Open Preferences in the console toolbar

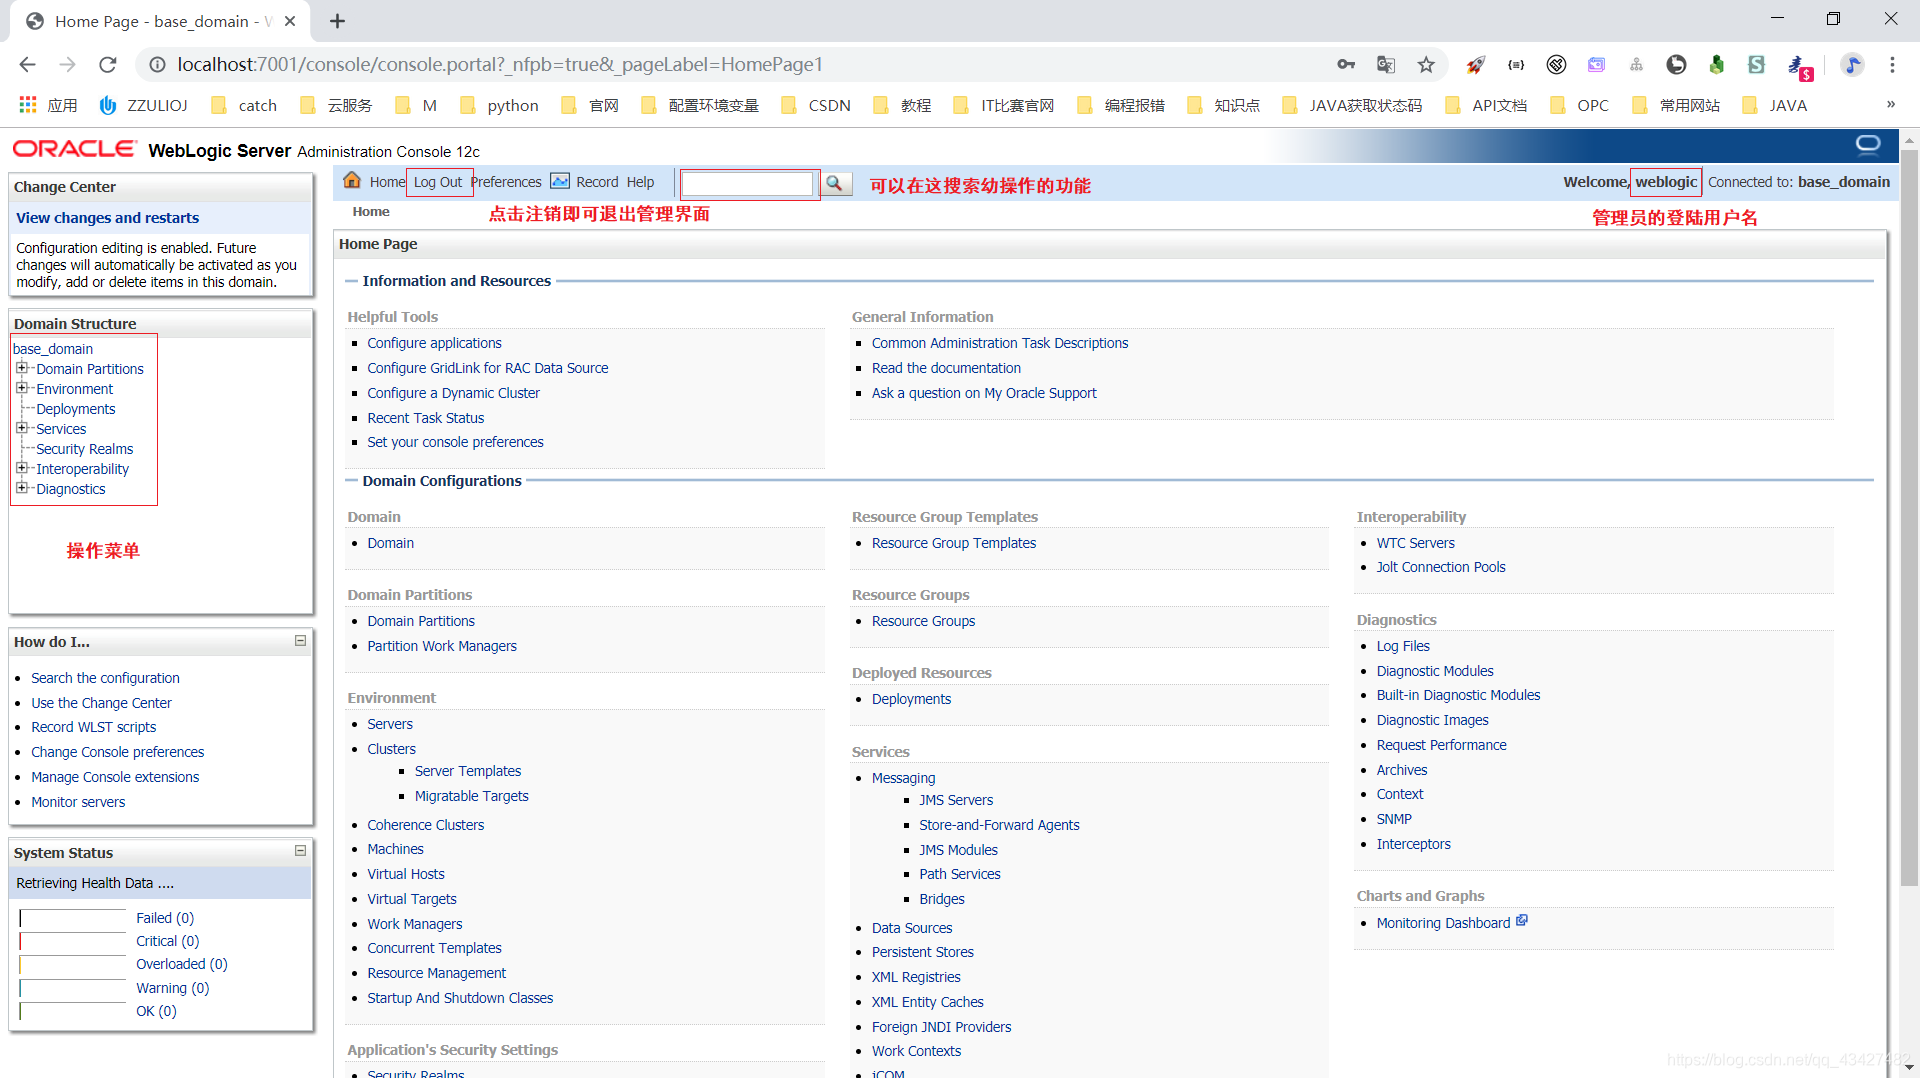pos(506,182)
